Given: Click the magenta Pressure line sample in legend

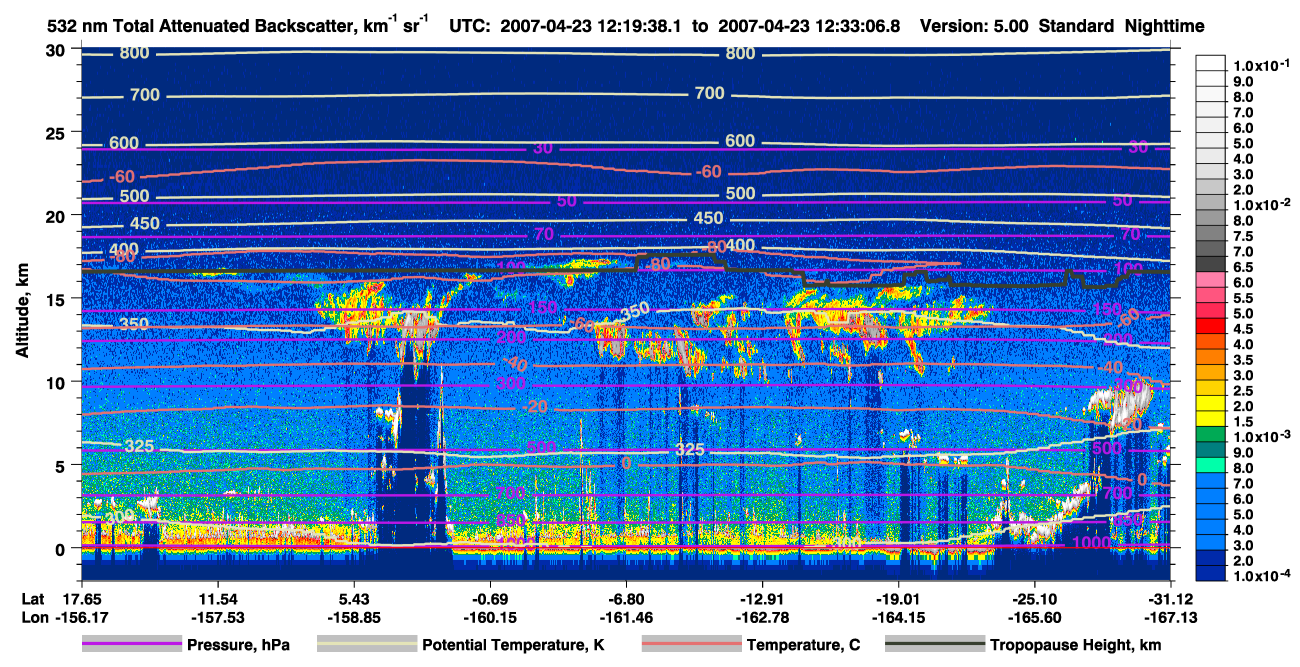Looking at the screenshot, I should pyautogui.click(x=131, y=645).
